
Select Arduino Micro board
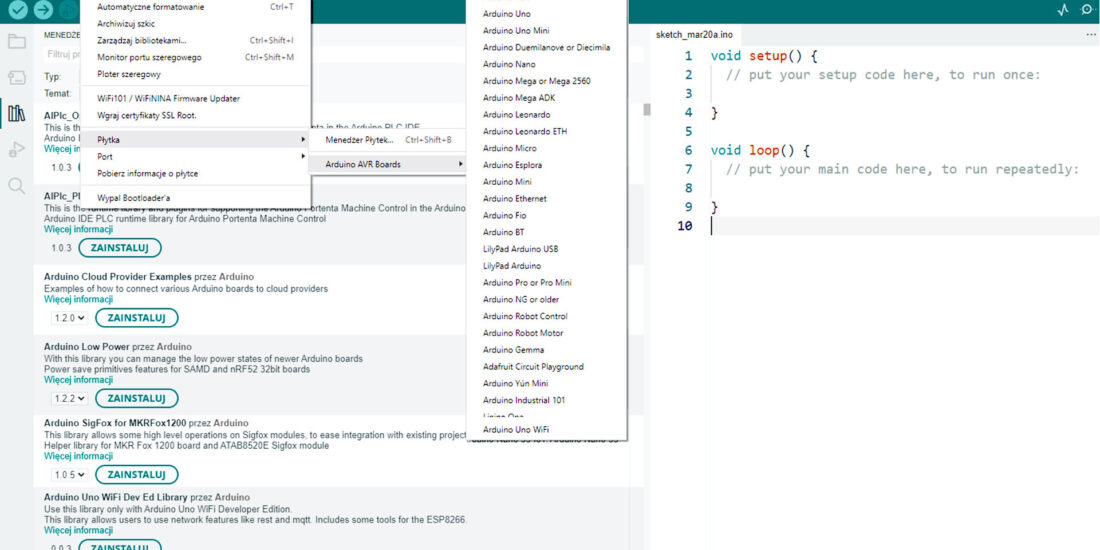[546, 149]
